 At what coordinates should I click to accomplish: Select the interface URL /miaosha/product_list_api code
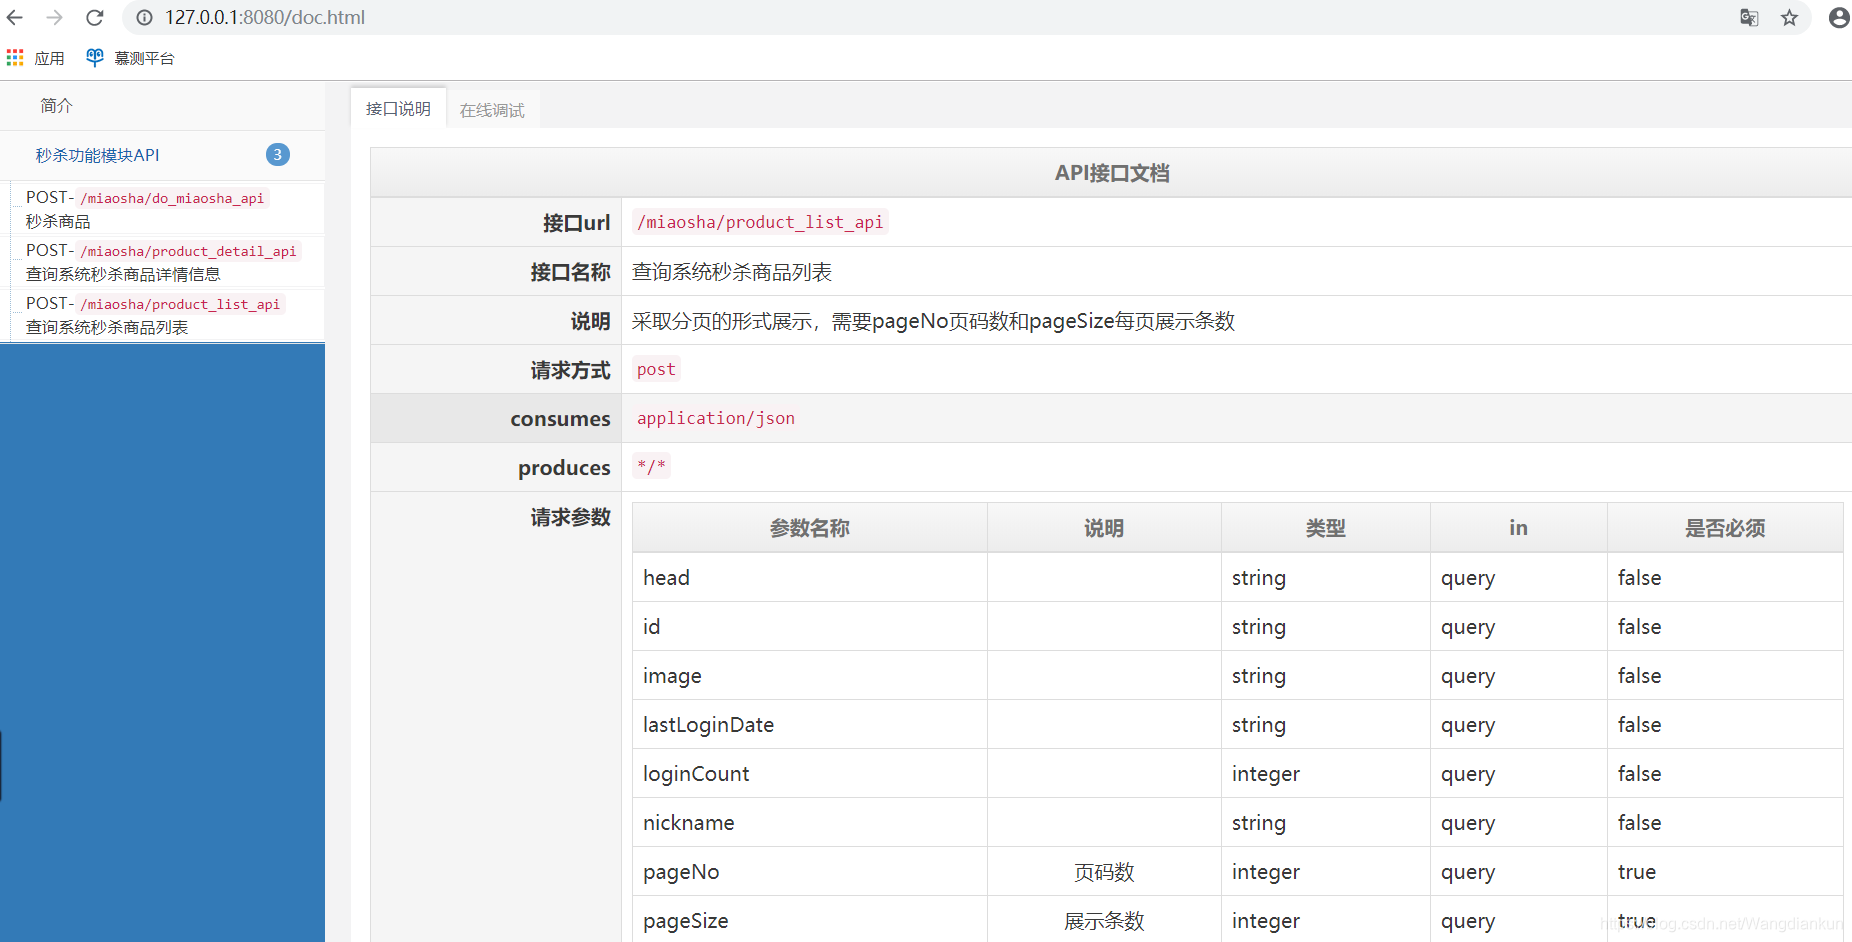tap(760, 222)
